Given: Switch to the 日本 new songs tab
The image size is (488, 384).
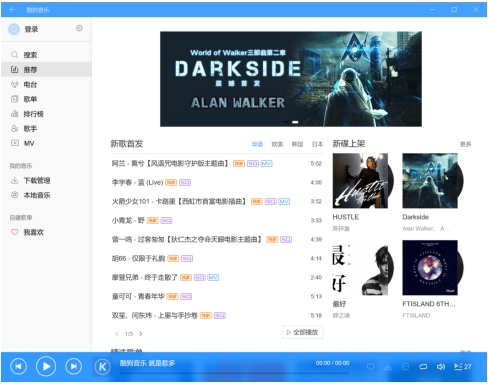Looking at the screenshot, I should click(x=317, y=144).
